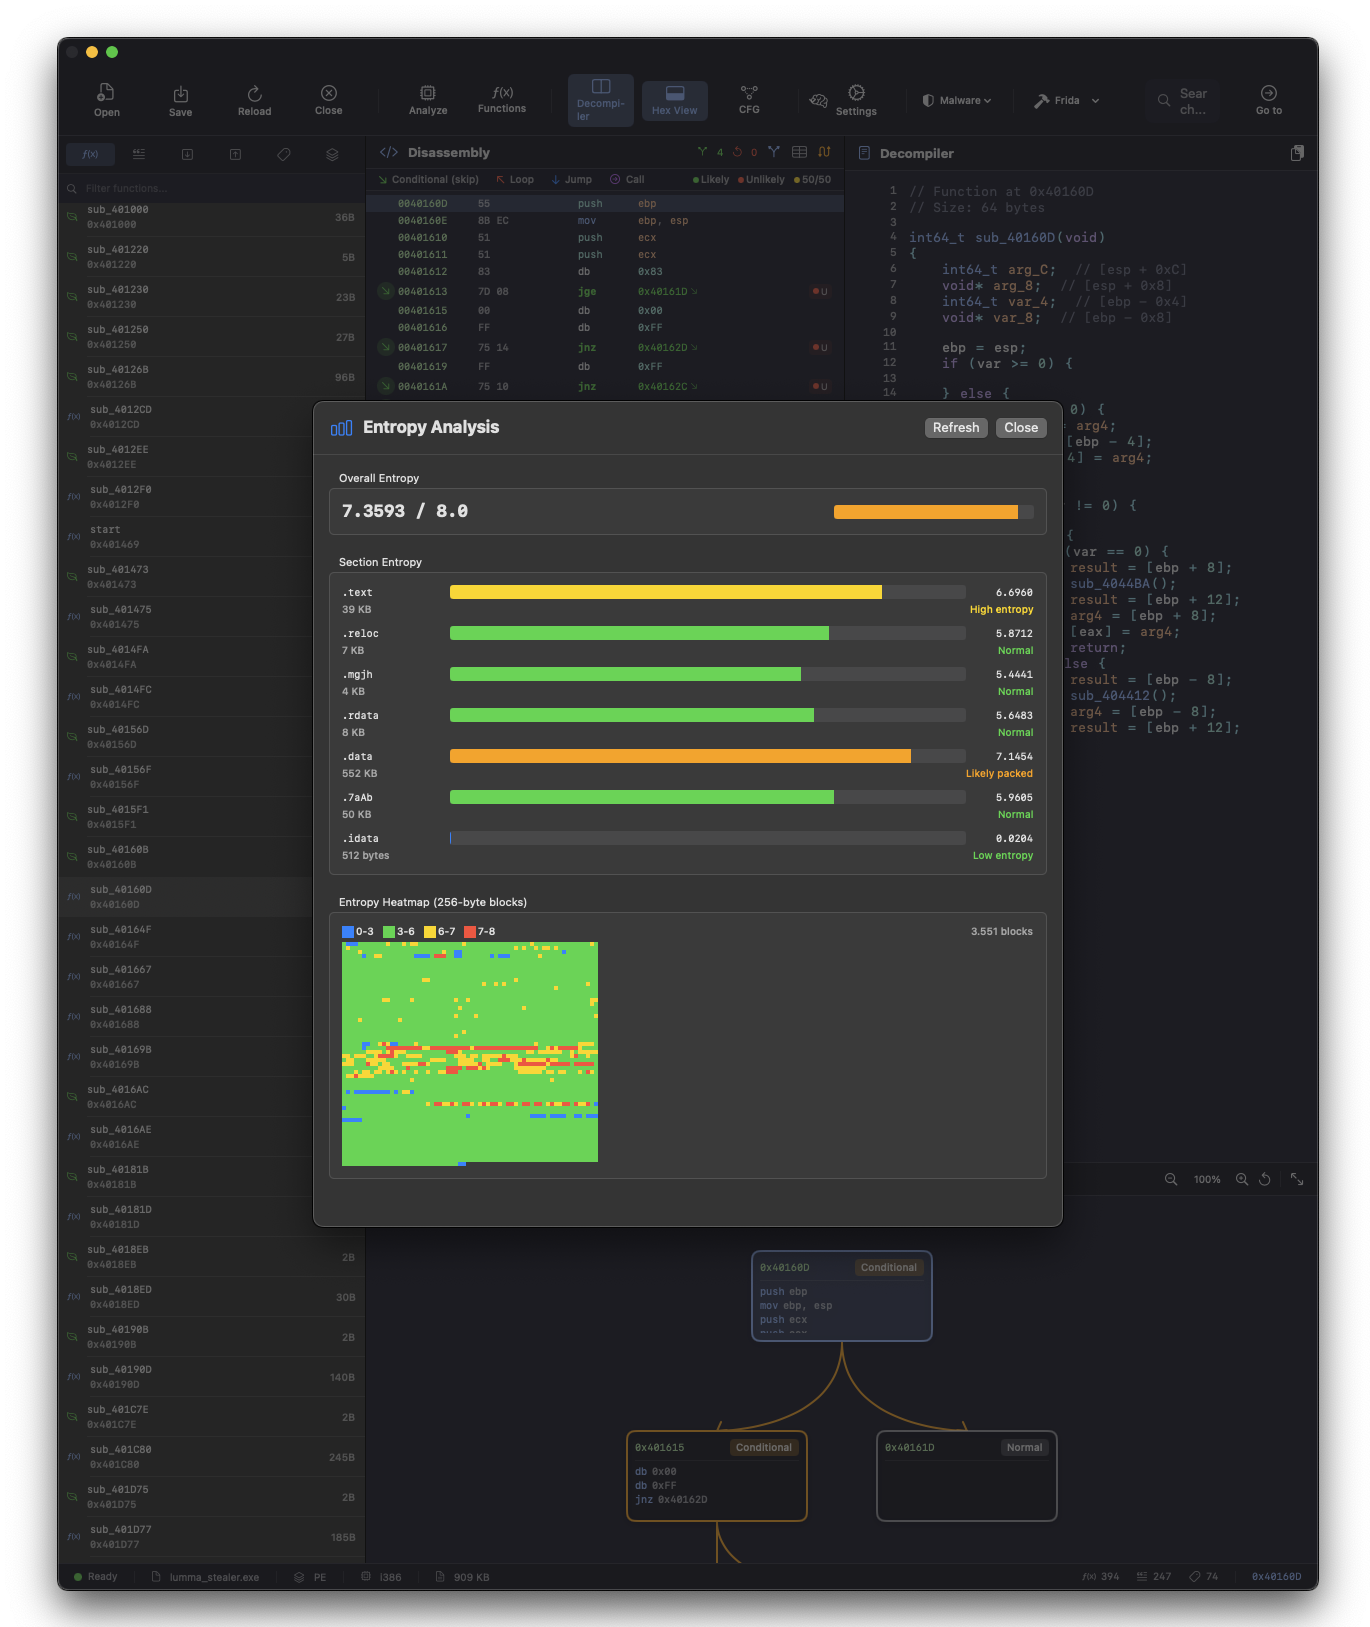The height and width of the screenshot is (1627, 1370).
Task: Click the jnz branch arrow at 0040161A
Action: (385, 386)
